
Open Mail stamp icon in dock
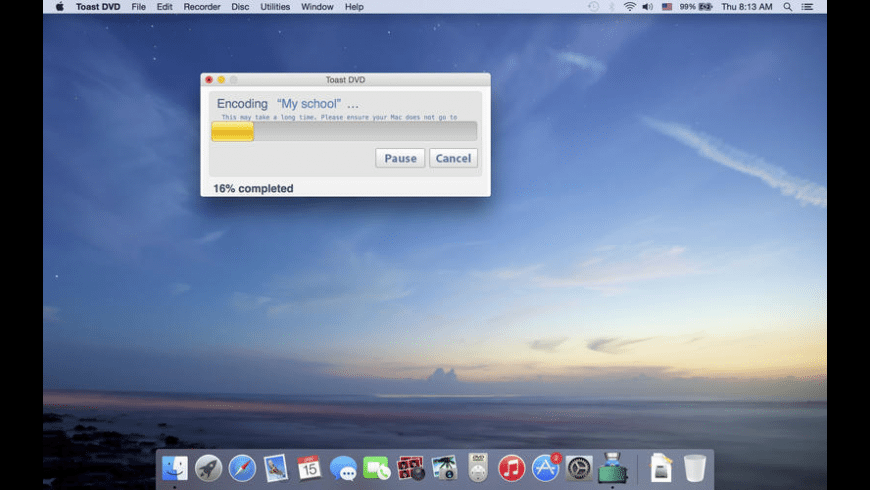pyautogui.click(x=276, y=468)
